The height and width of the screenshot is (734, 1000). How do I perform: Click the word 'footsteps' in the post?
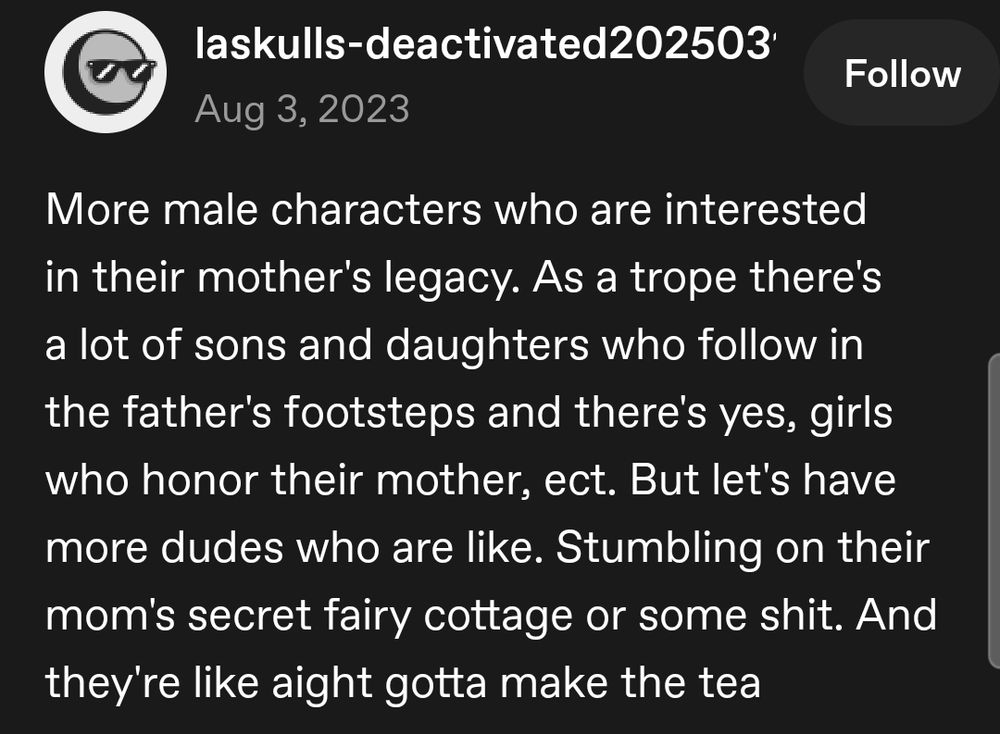379,413
